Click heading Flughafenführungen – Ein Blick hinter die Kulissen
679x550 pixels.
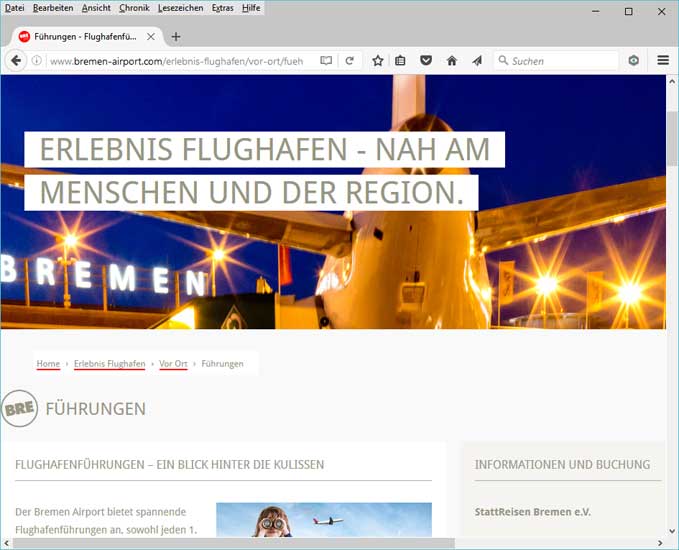coord(170,465)
